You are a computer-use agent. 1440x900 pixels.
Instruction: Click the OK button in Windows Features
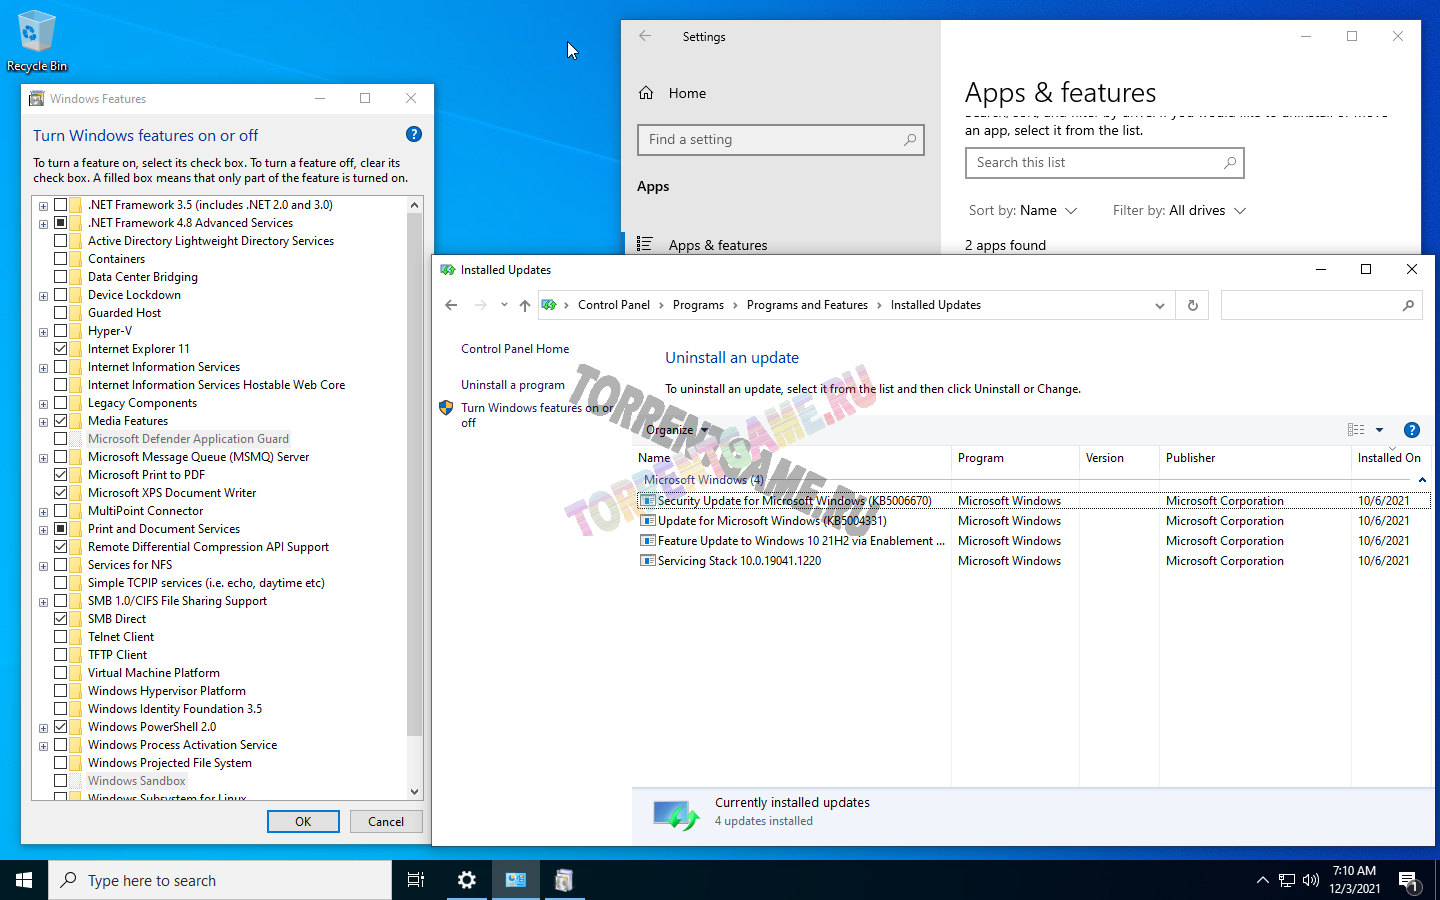pyautogui.click(x=303, y=822)
